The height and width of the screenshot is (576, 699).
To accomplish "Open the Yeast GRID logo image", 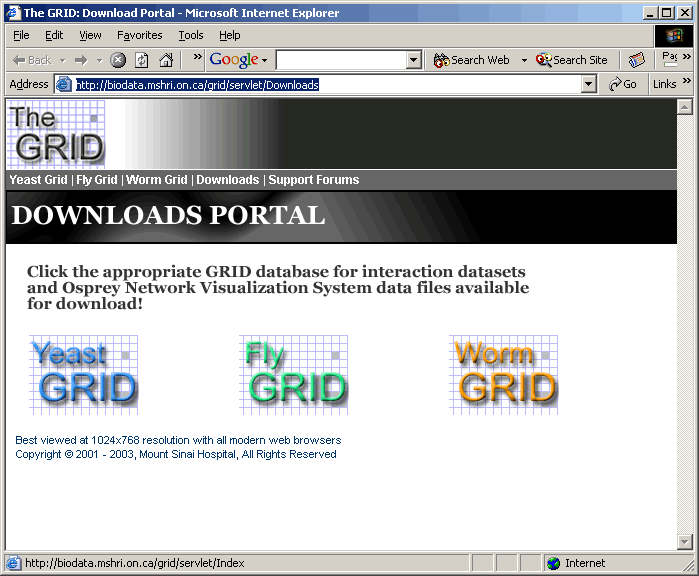I will [84, 375].
